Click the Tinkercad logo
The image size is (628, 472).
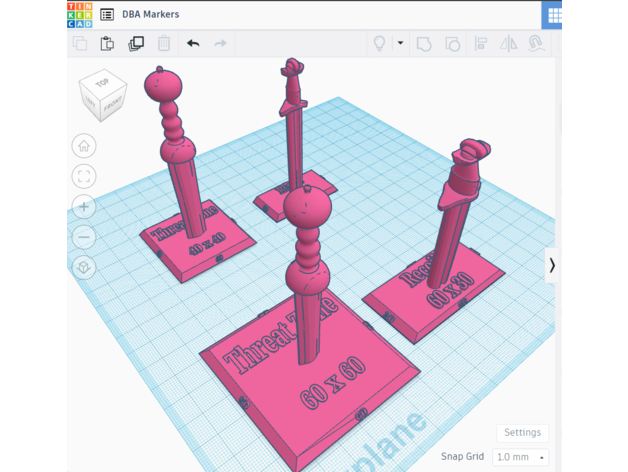[79, 15]
